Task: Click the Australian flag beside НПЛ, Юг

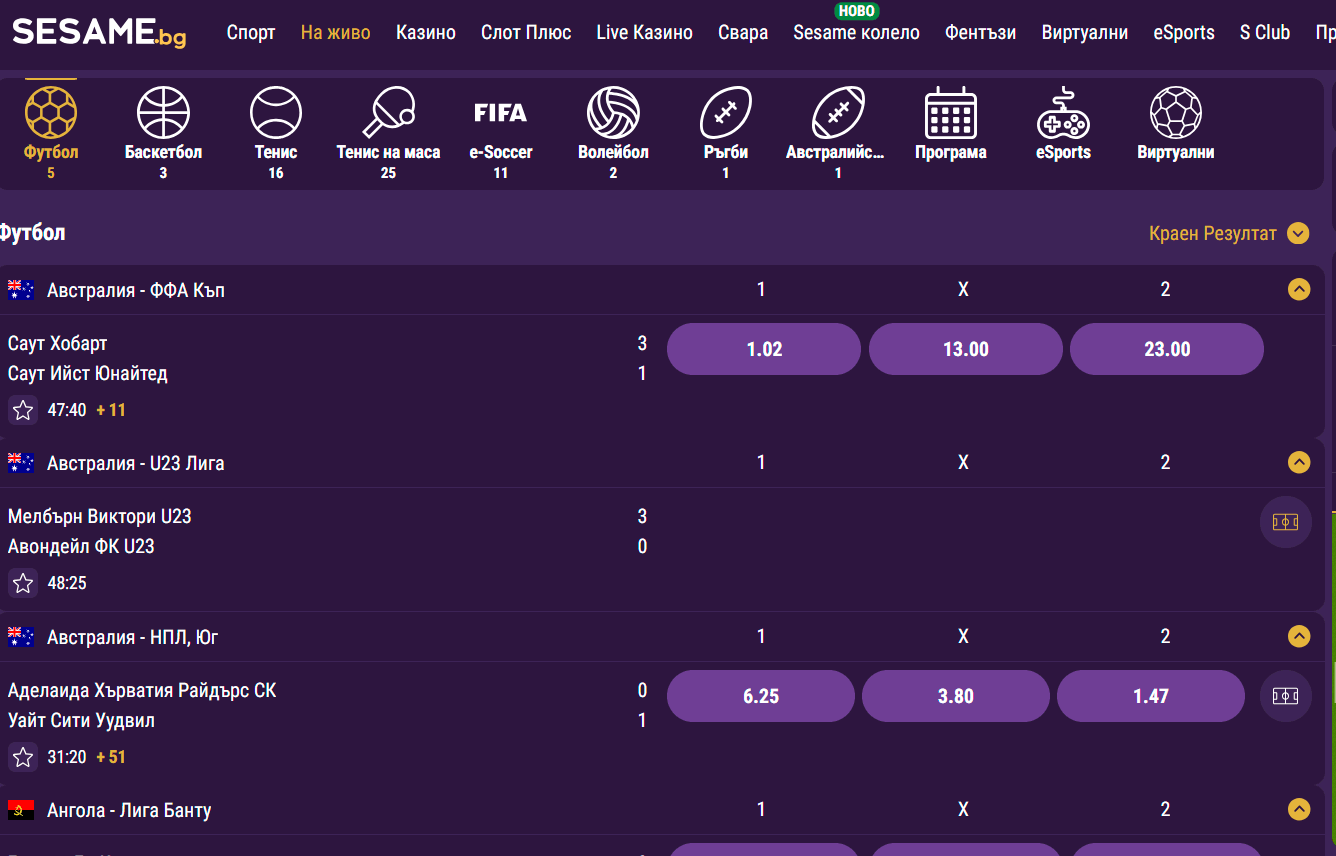Action: pyautogui.click(x=21, y=637)
